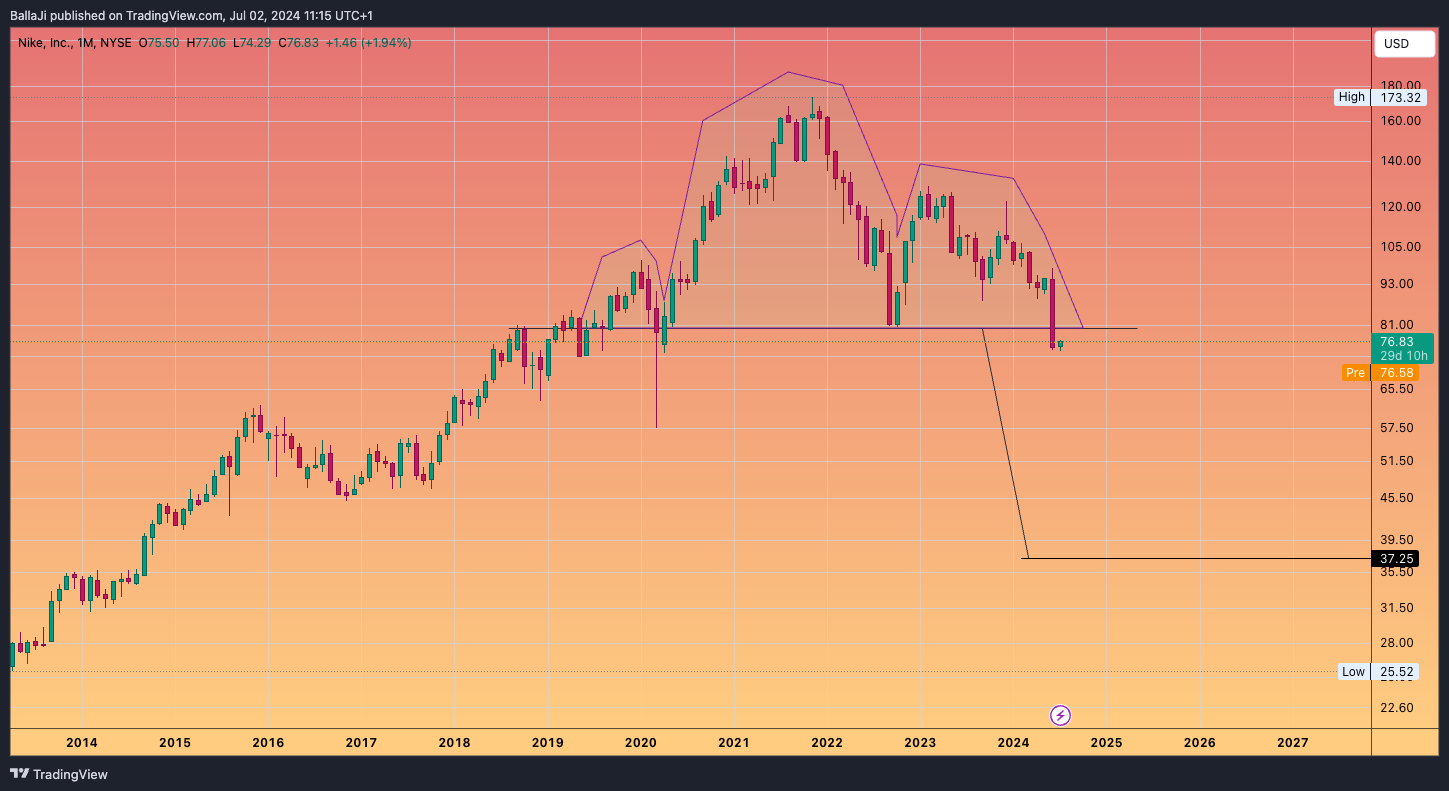This screenshot has height=791, width=1449.
Task: Click 39.50 on the price axis
Action: [1397, 540]
